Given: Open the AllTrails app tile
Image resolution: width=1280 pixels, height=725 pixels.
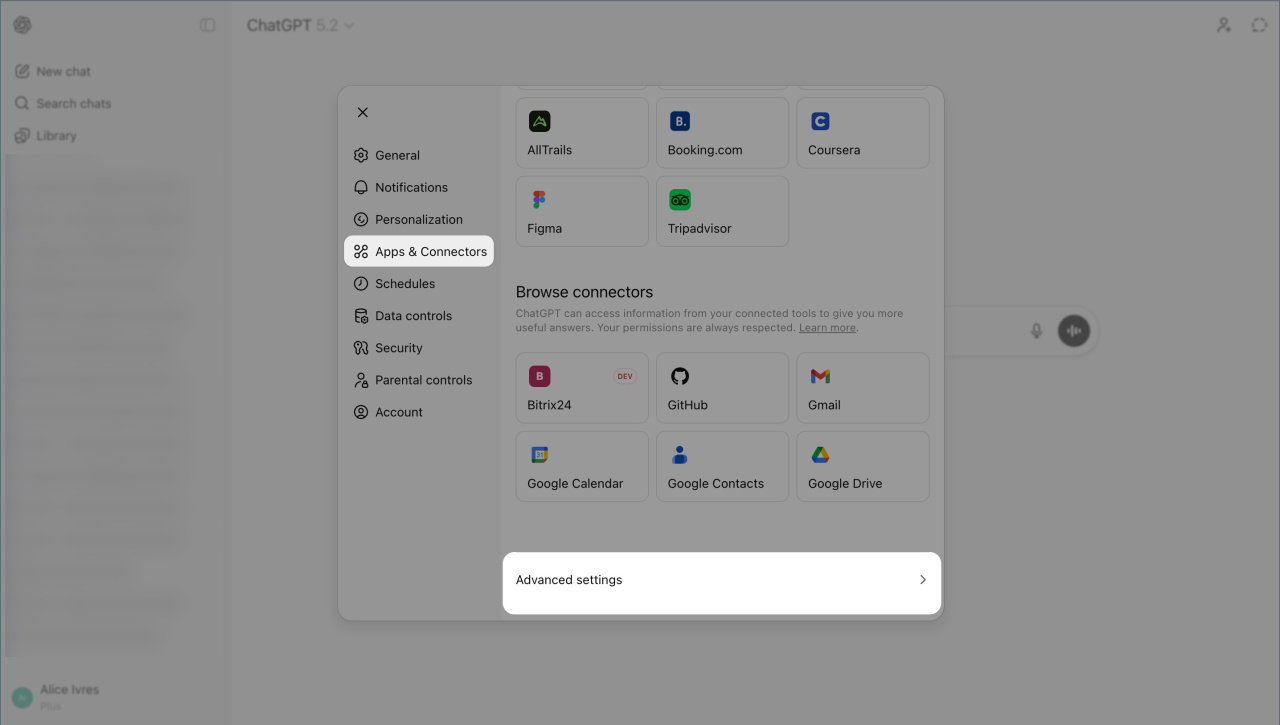Looking at the screenshot, I should point(582,133).
